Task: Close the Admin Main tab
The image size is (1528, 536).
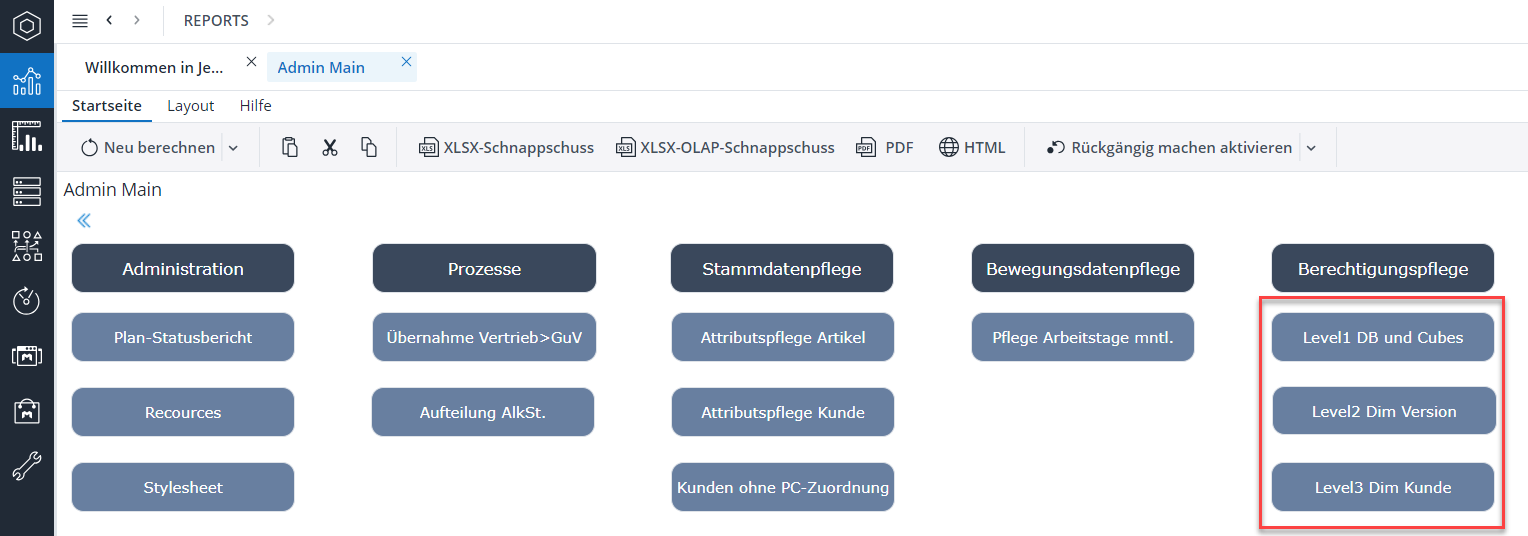Action: 406,62
